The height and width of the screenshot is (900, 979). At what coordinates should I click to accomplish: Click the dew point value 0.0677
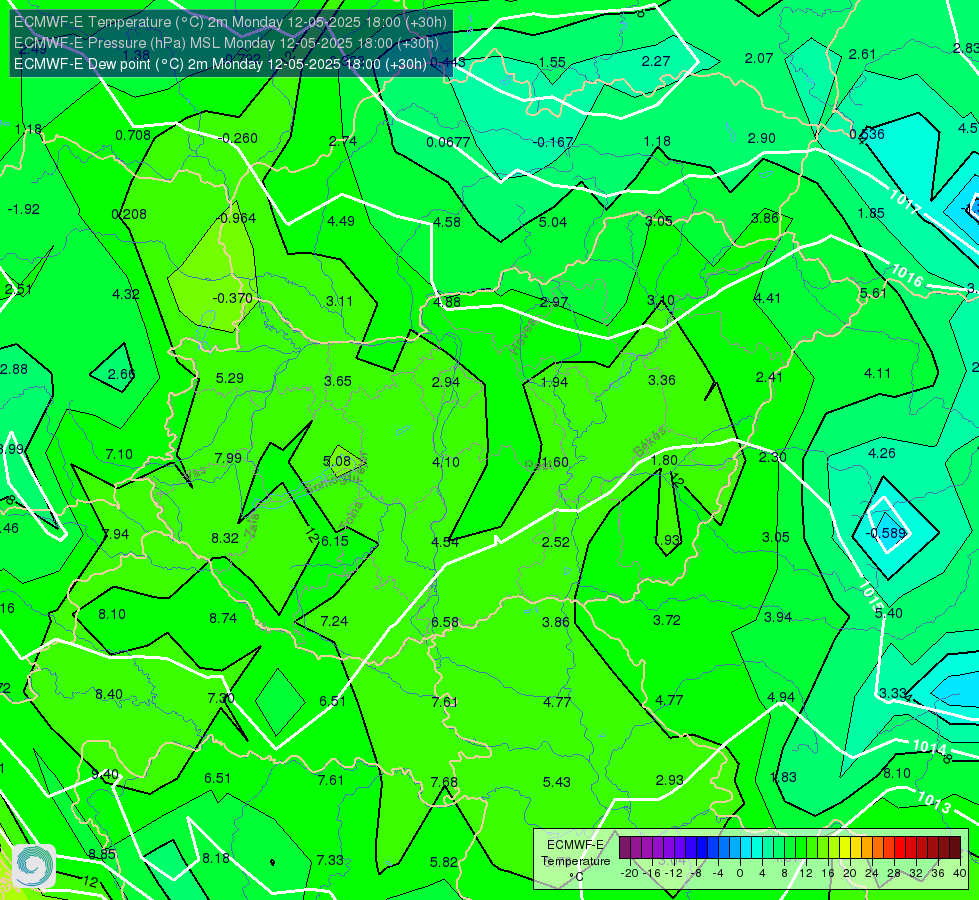point(448,142)
